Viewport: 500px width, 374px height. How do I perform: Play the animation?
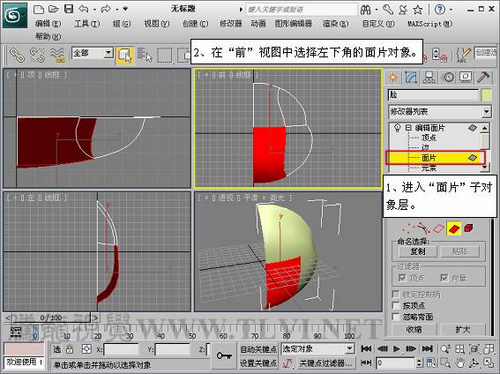click(x=396, y=349)
